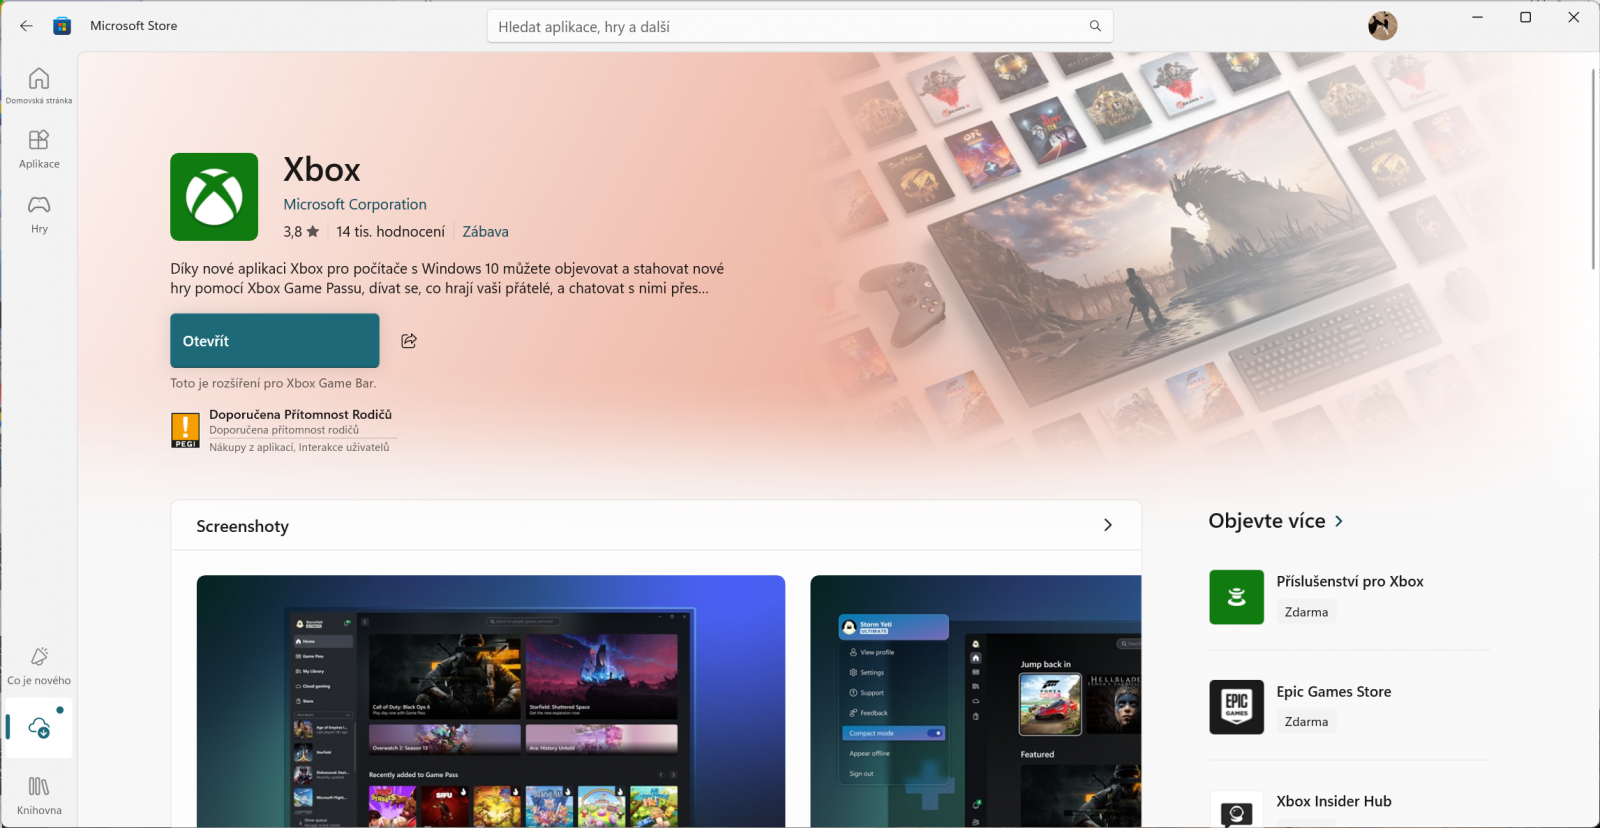Click the search magnifier icon

[1095, 26]
